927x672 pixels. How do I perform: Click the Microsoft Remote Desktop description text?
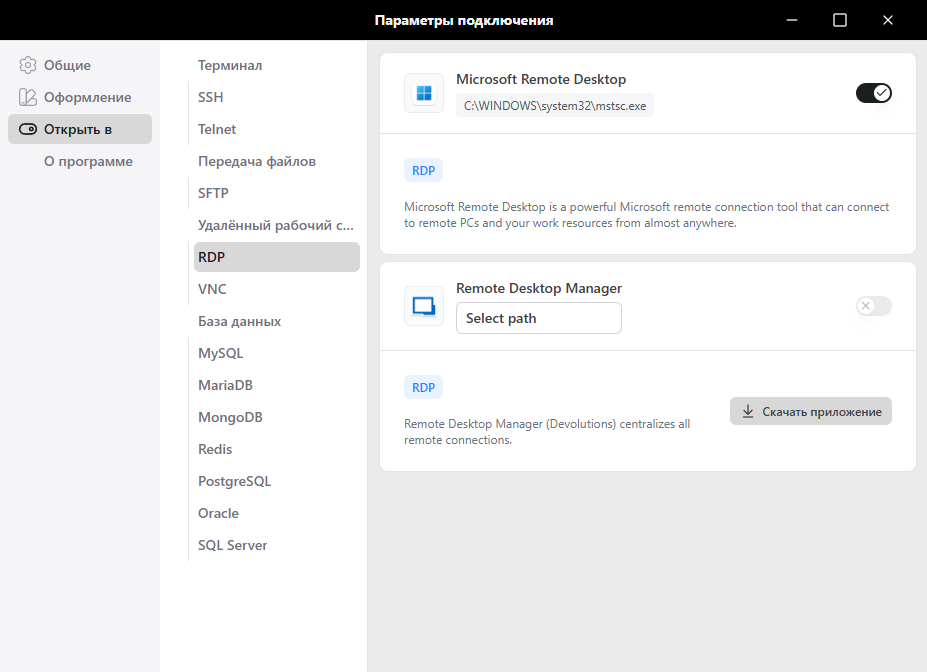point(646,215)
